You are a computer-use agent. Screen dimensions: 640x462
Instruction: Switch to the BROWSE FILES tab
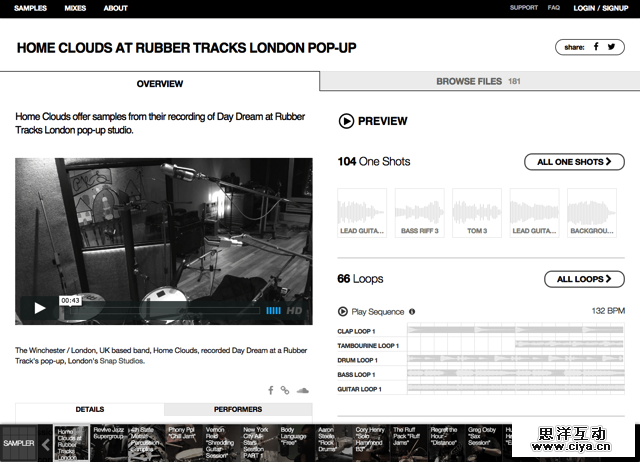click(x=480, y=81)
